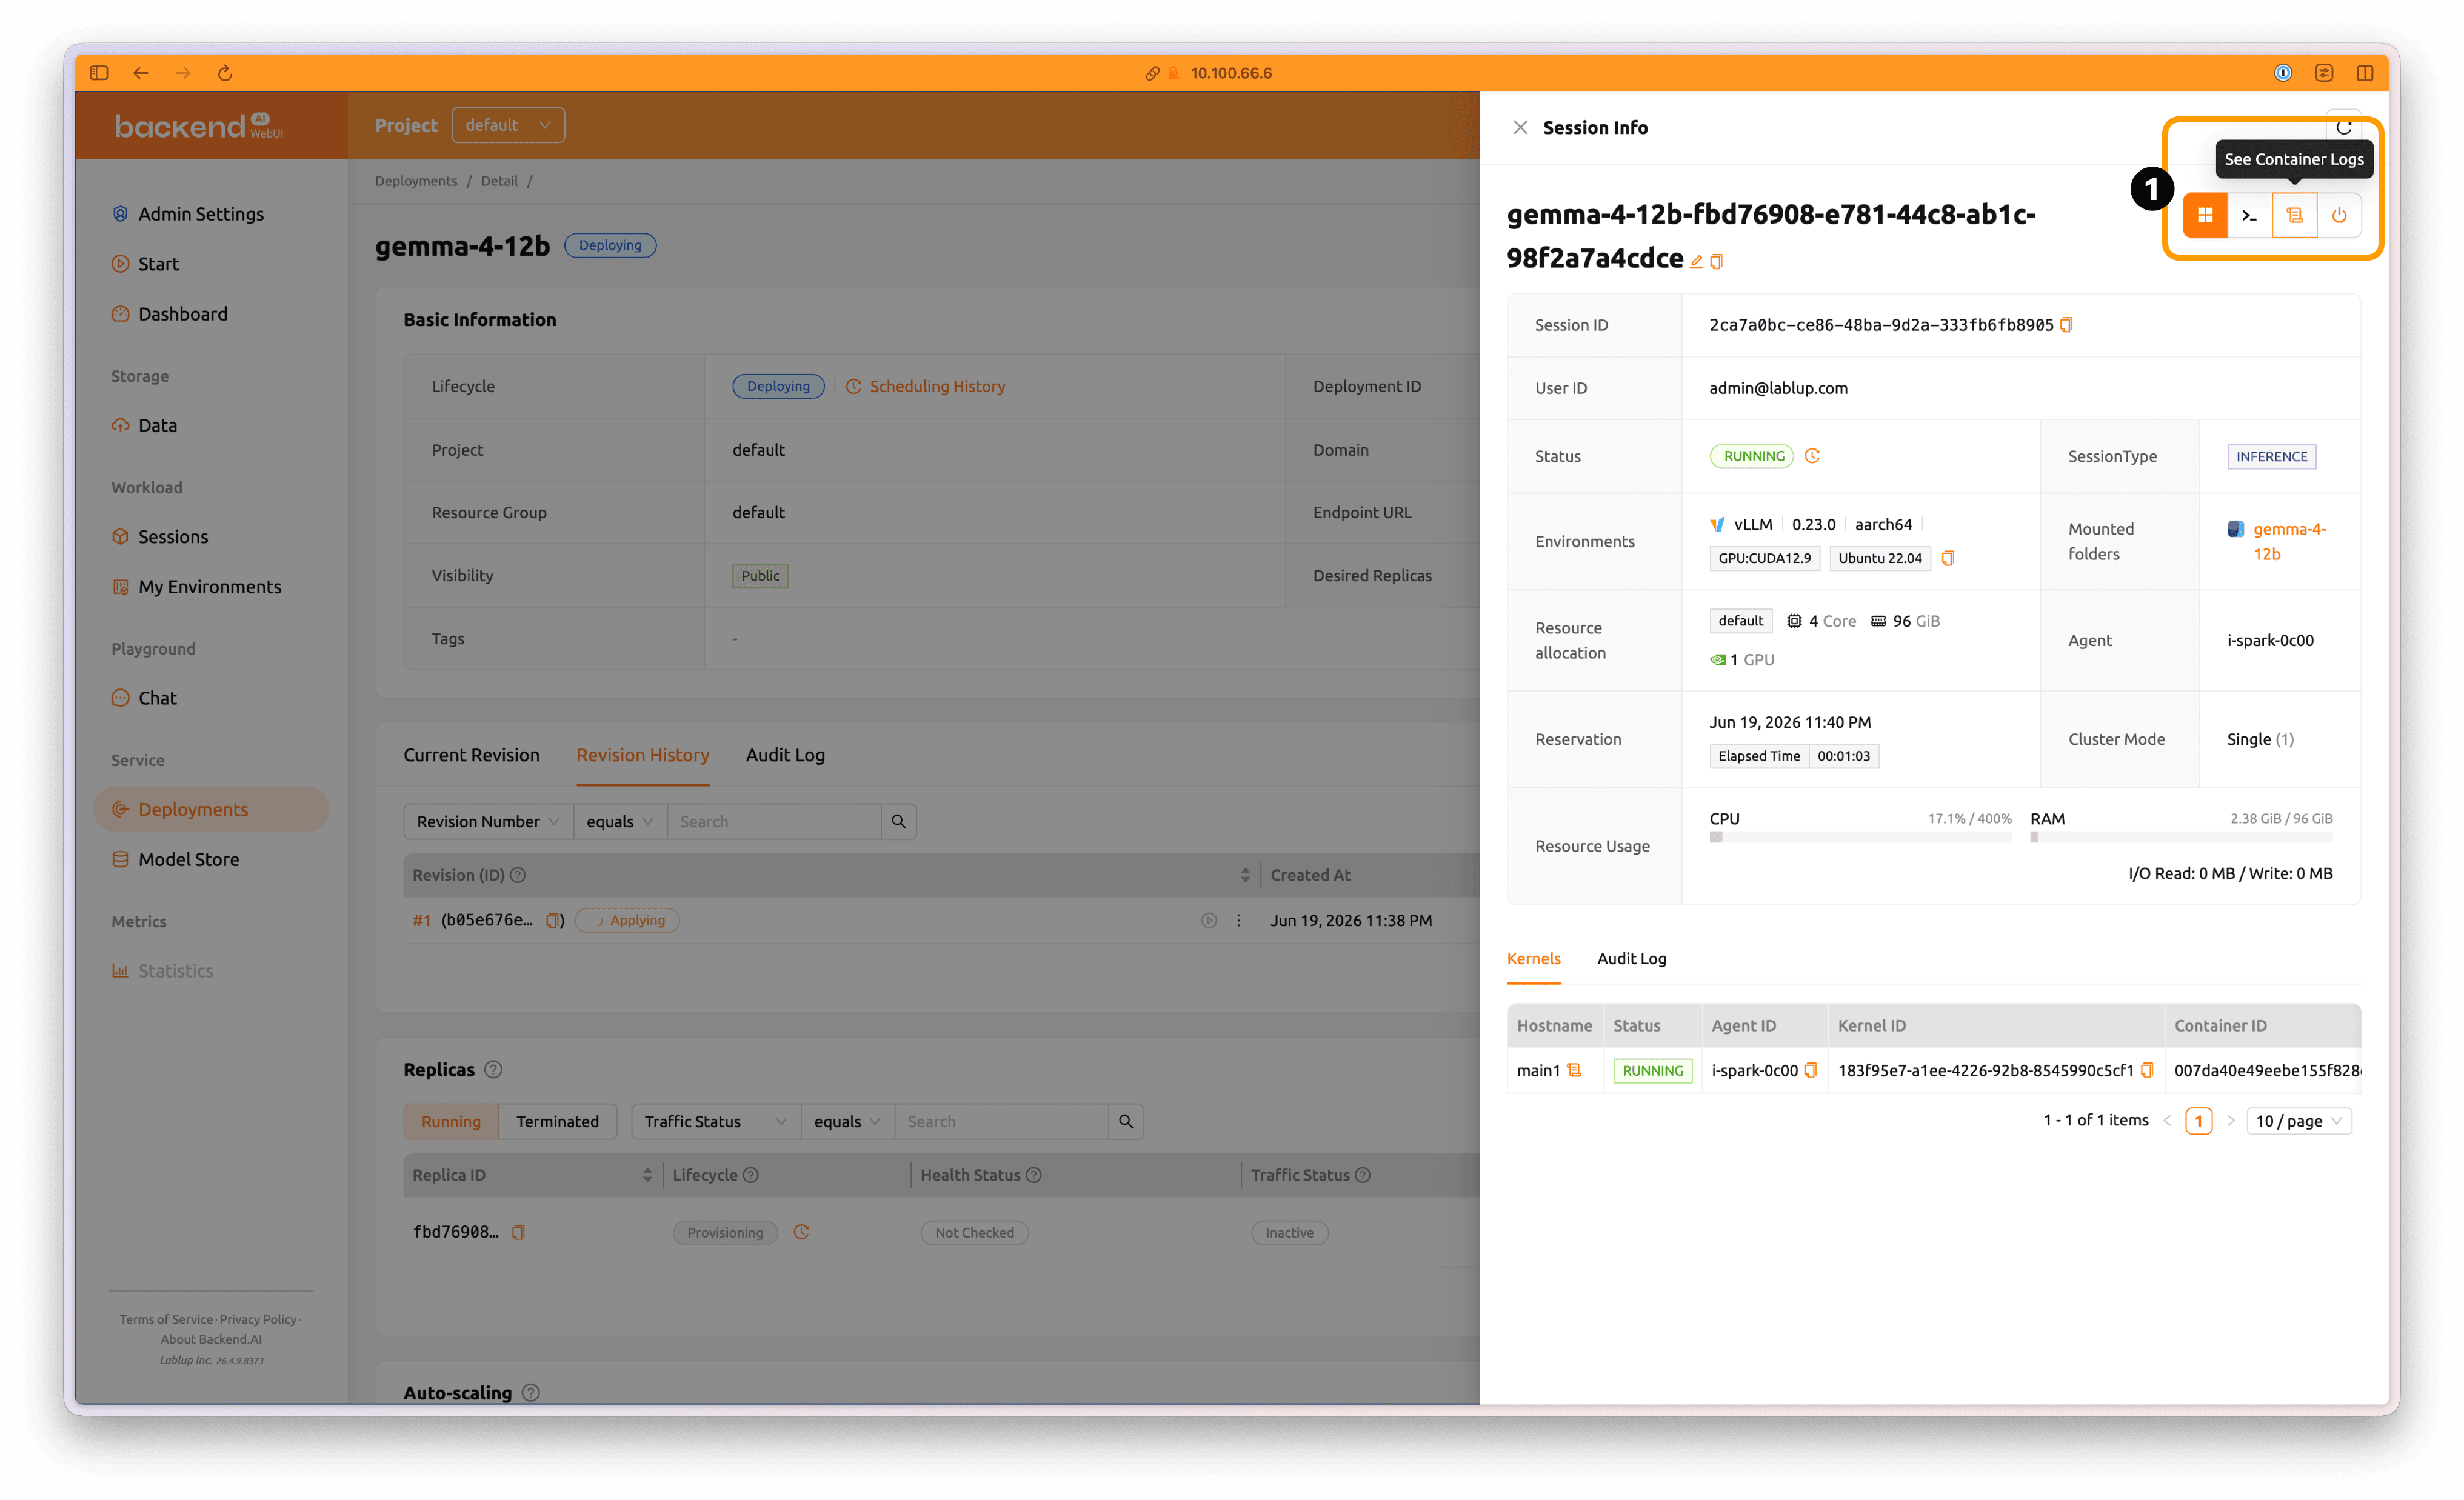
Task: Open the Deployments breadcrumb link
Action: coord(416,181)
